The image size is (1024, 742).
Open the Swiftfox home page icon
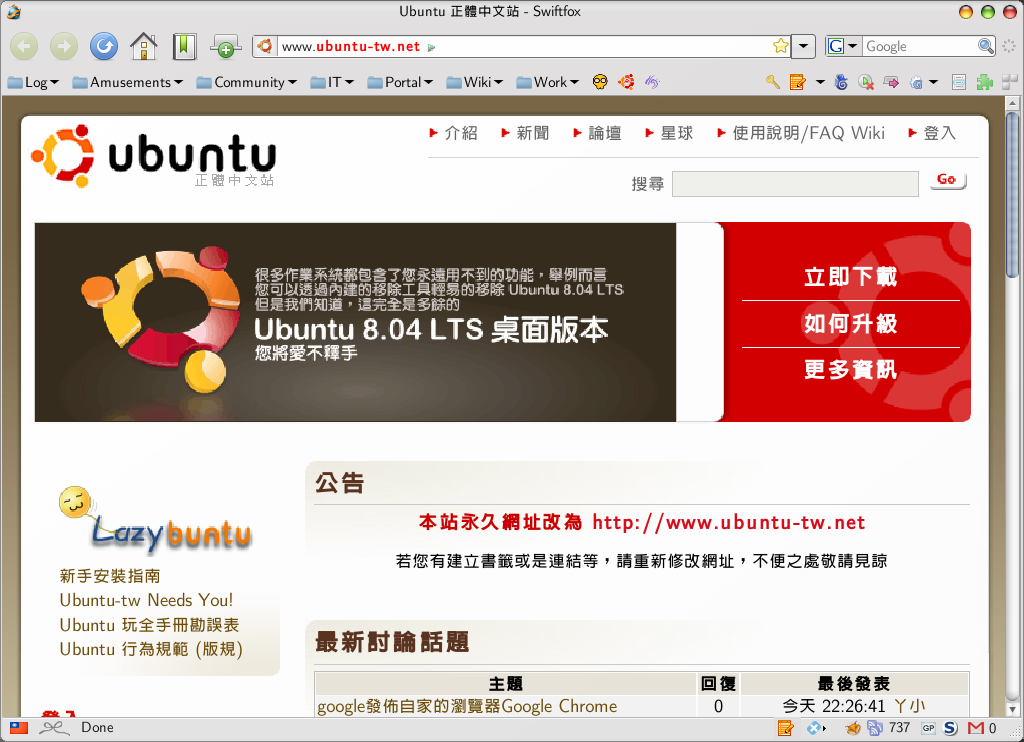[x=144, y=46]
